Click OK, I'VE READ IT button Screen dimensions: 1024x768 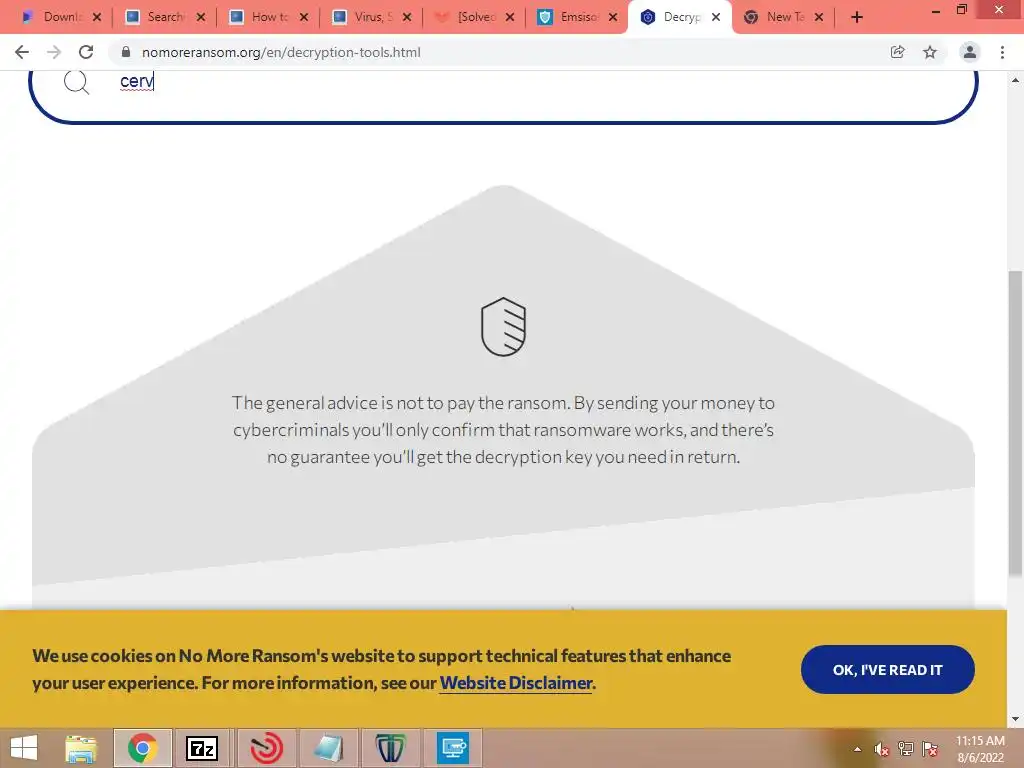pos(888,669)
